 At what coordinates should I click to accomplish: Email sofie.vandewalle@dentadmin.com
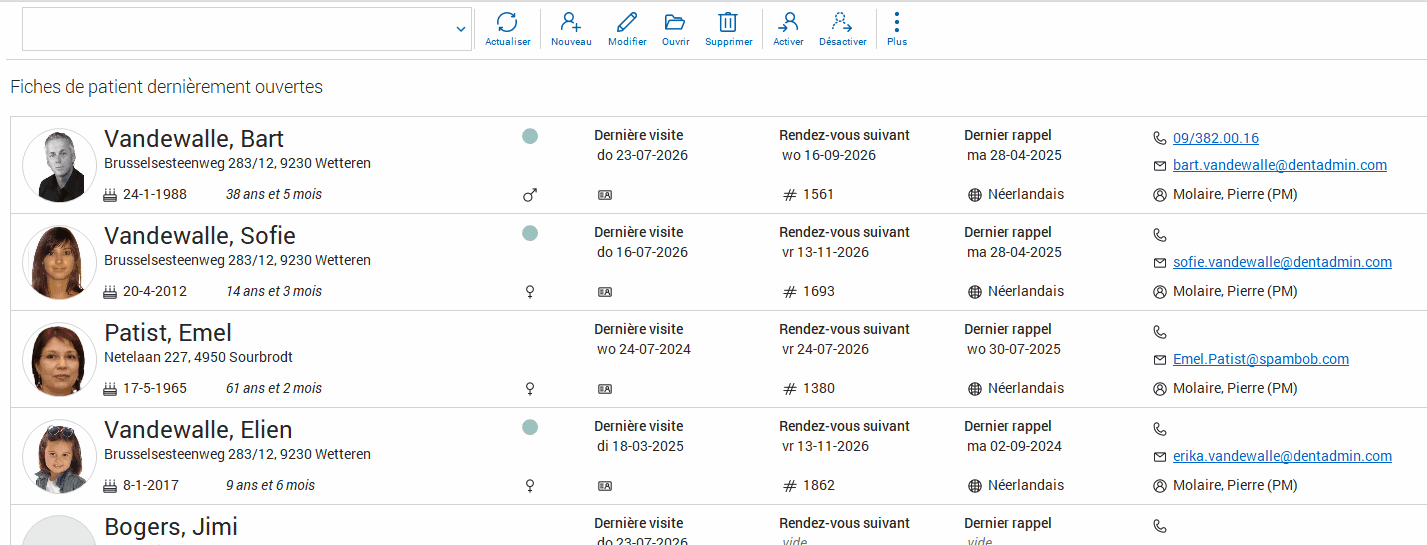(x=1282, y=262)
